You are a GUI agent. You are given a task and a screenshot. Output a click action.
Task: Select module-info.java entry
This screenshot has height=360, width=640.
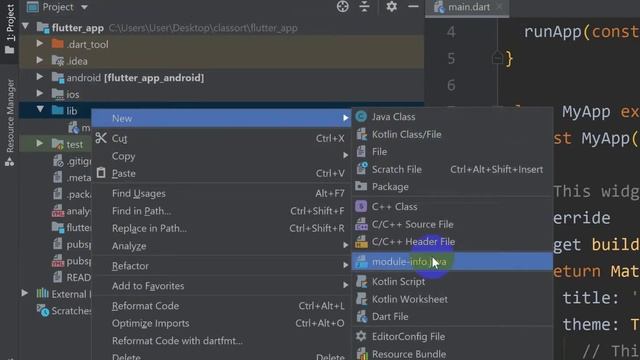tap(452, 262)
